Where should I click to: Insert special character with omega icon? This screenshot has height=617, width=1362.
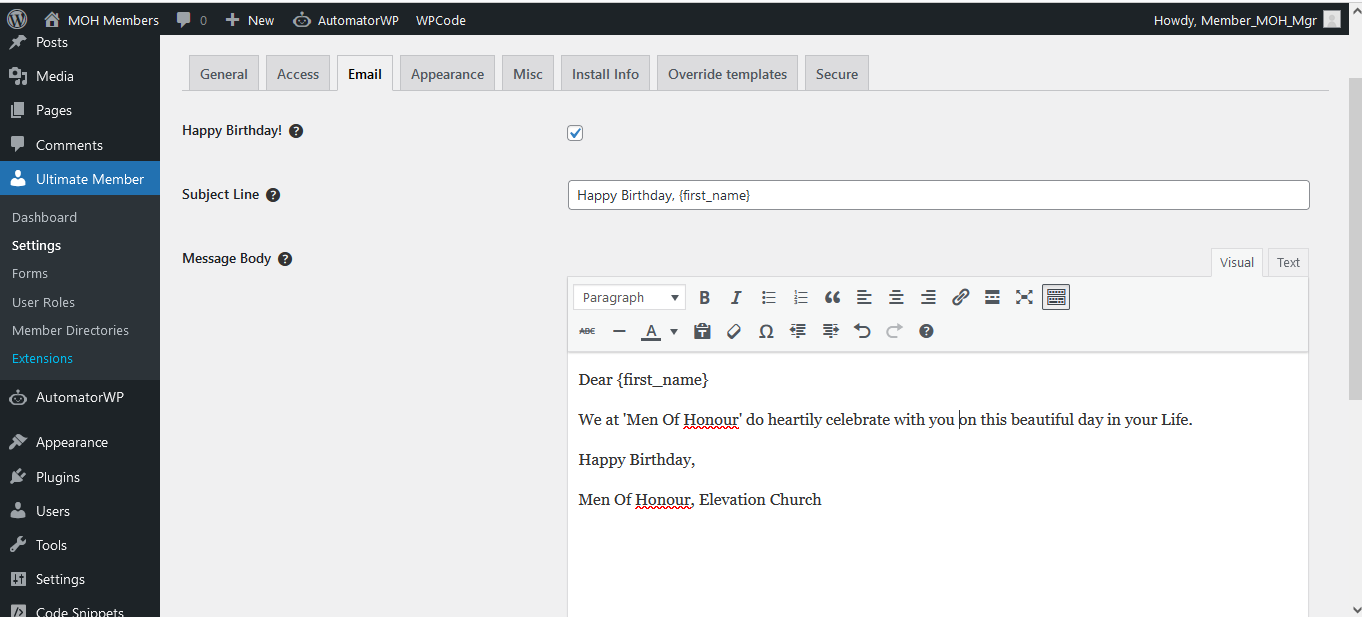(766, 331)
